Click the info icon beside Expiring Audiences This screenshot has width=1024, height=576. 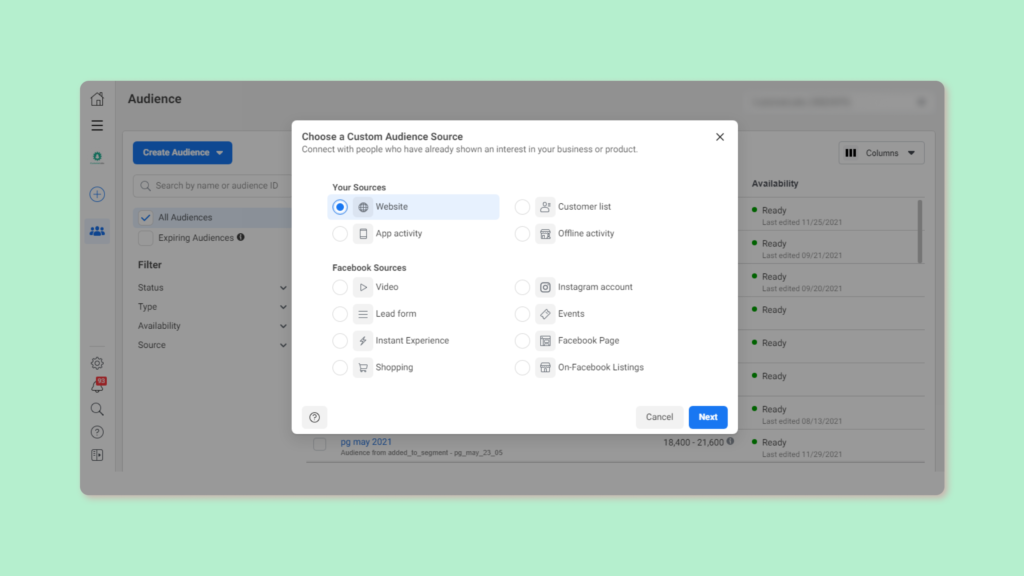coord(241,237)
